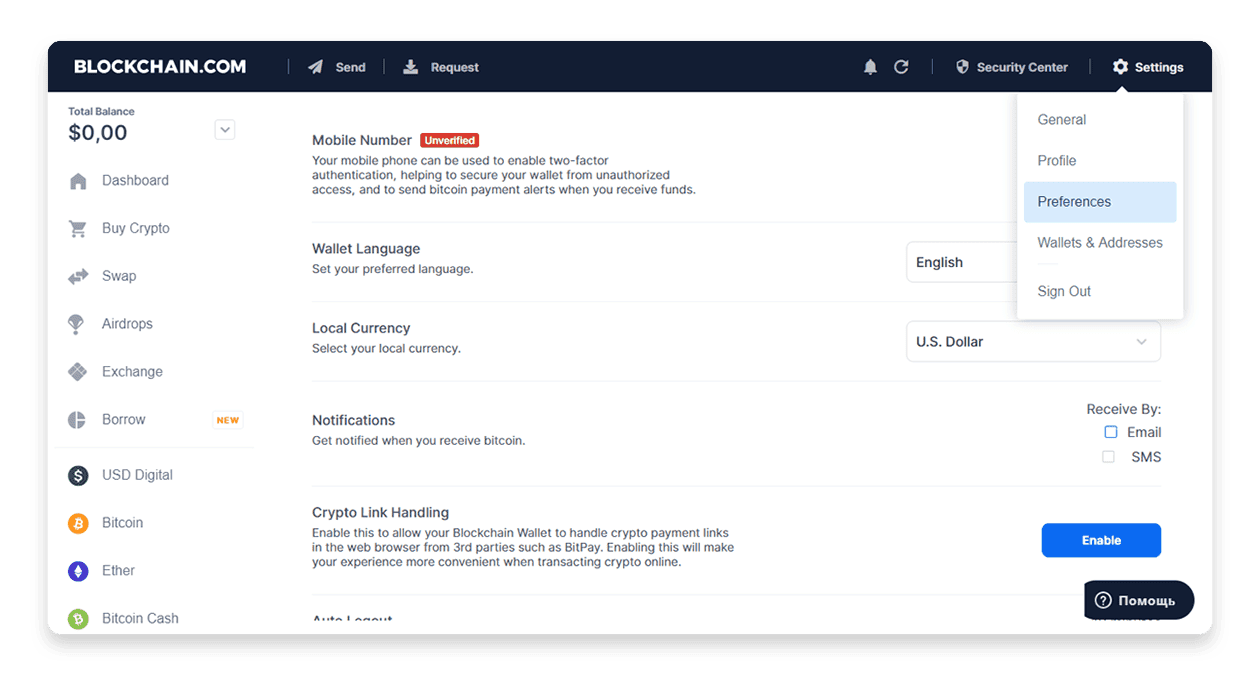
Task: Click the Notifications section heading
Action: click(353, 420)
